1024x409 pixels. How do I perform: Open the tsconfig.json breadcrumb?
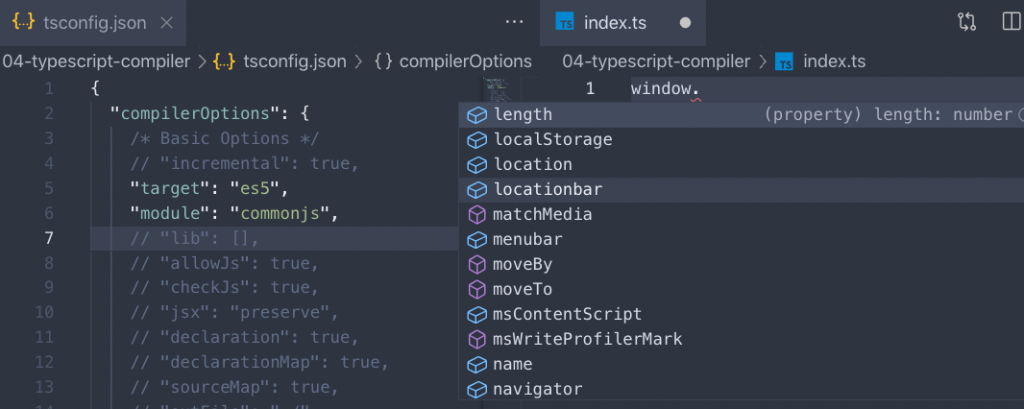(295, 61)
